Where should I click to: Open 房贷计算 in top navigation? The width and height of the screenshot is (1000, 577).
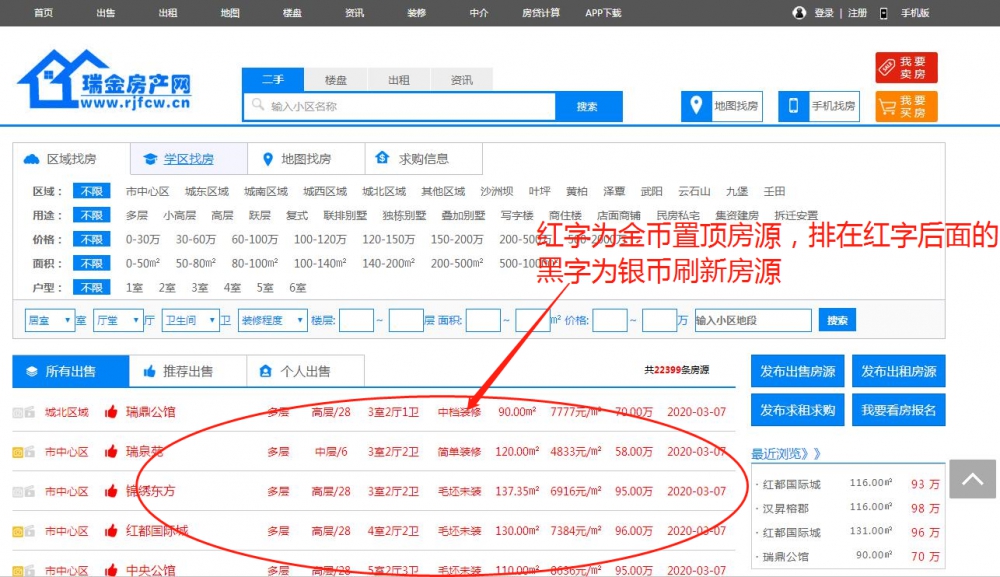pyautogui.click(x=541, y=13)
